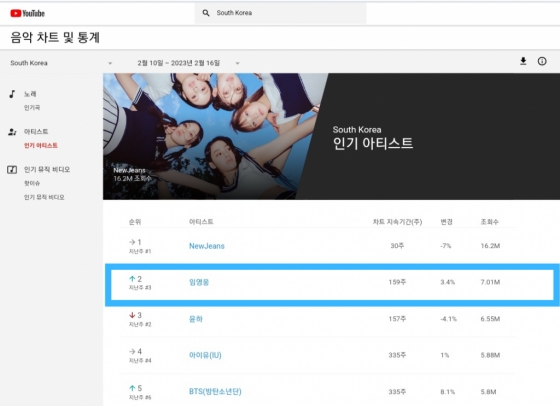The height and width of the screenshot is (406, 560).
Task: Open 핫이슈 under music videos
Action: (32, 183)
